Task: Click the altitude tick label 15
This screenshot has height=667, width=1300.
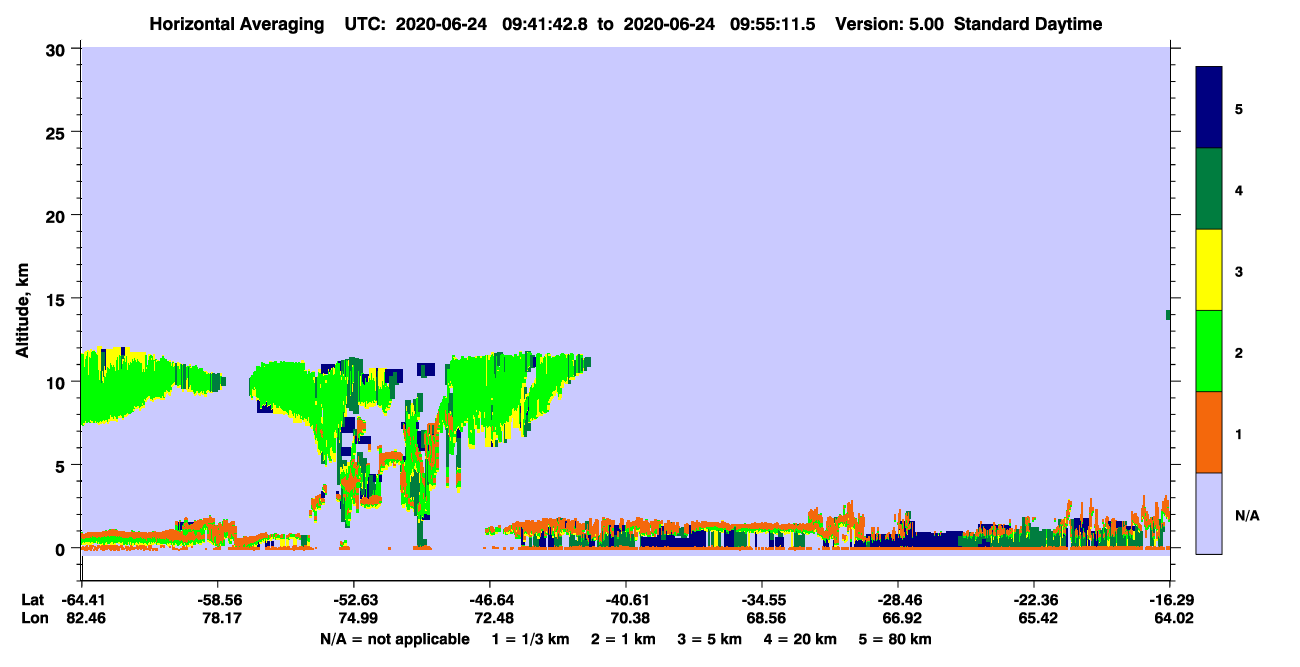Action: coord(57,299)
